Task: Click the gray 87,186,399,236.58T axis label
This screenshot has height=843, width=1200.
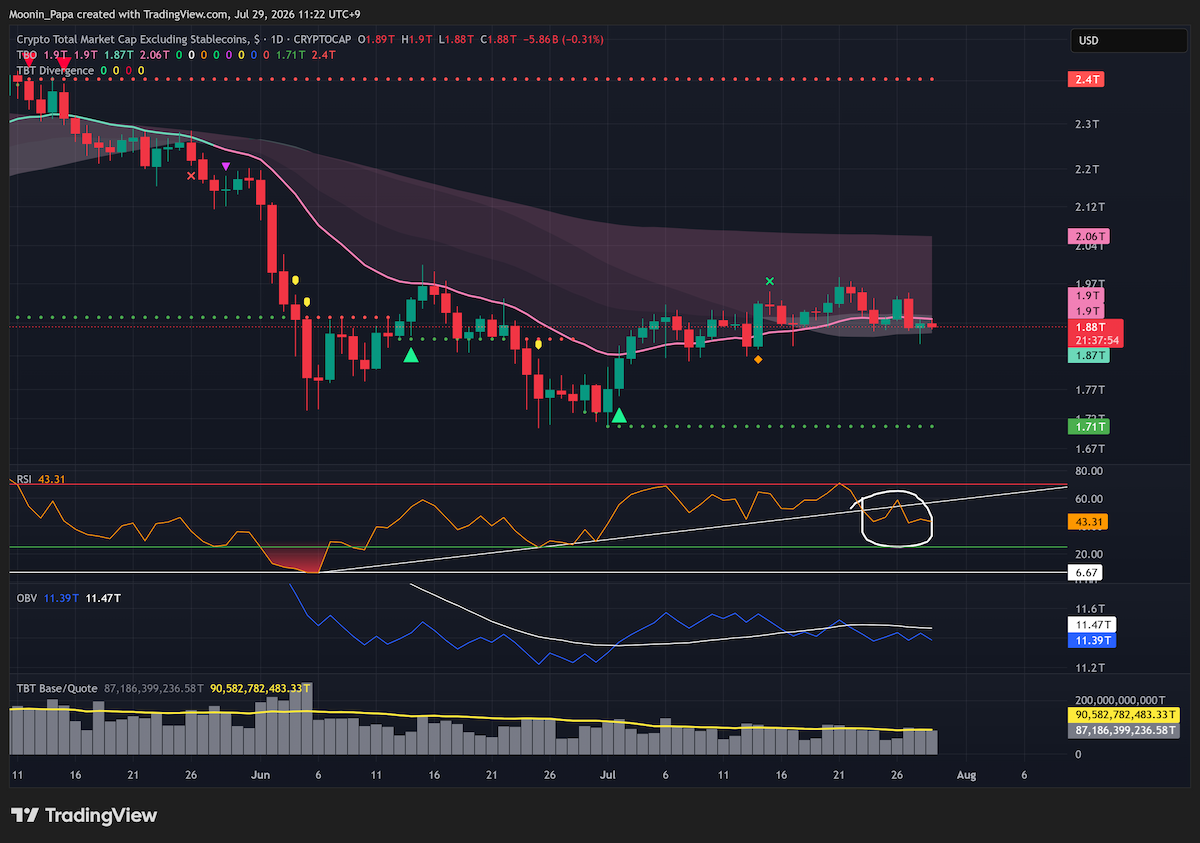Action: pos(1125,732)
